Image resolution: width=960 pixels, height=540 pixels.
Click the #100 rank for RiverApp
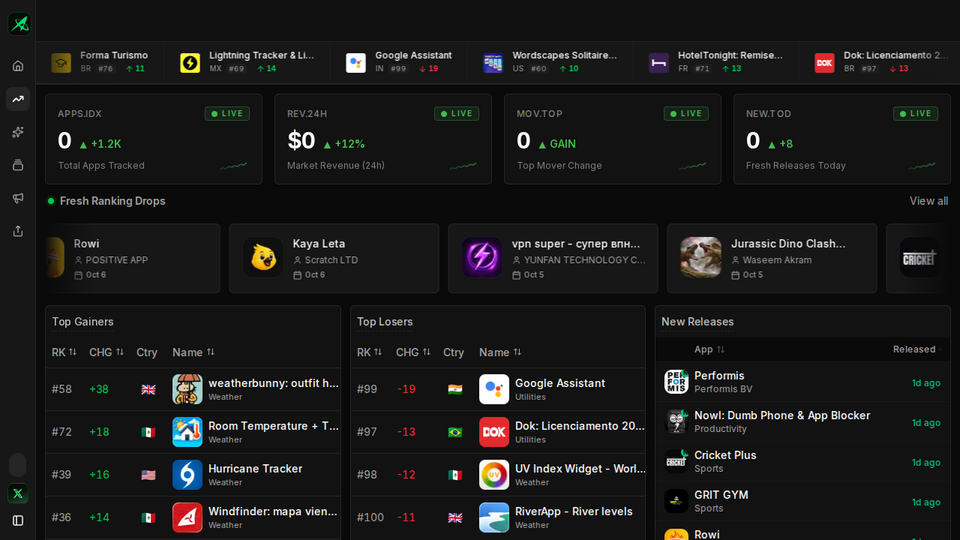click(370, 518)
